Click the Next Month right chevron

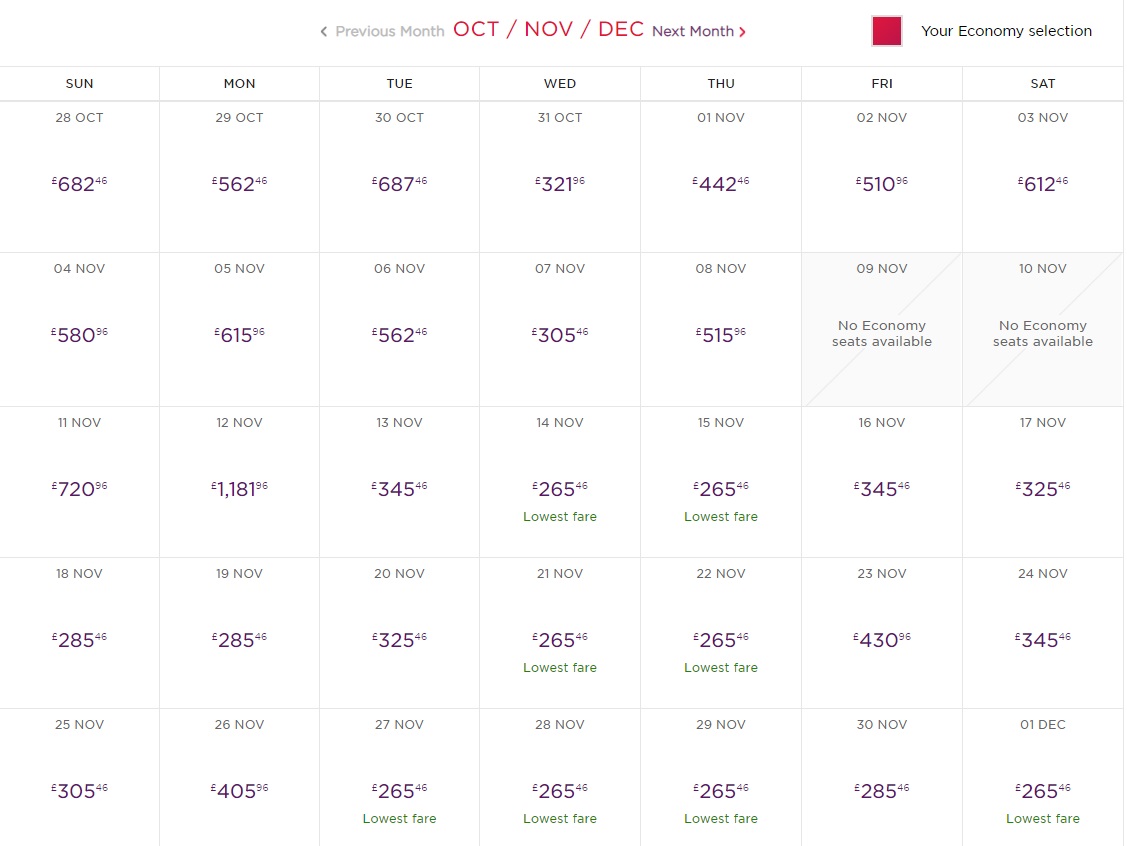pyautogui.click(x=742, y=32)
